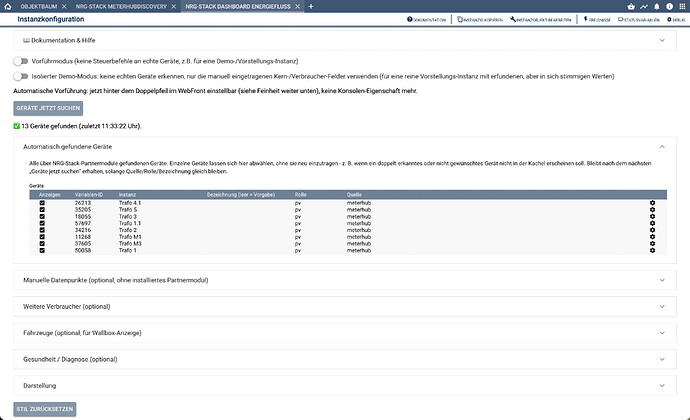Uncheck Anzeigen for Trafo 1.1

[42, 223]
